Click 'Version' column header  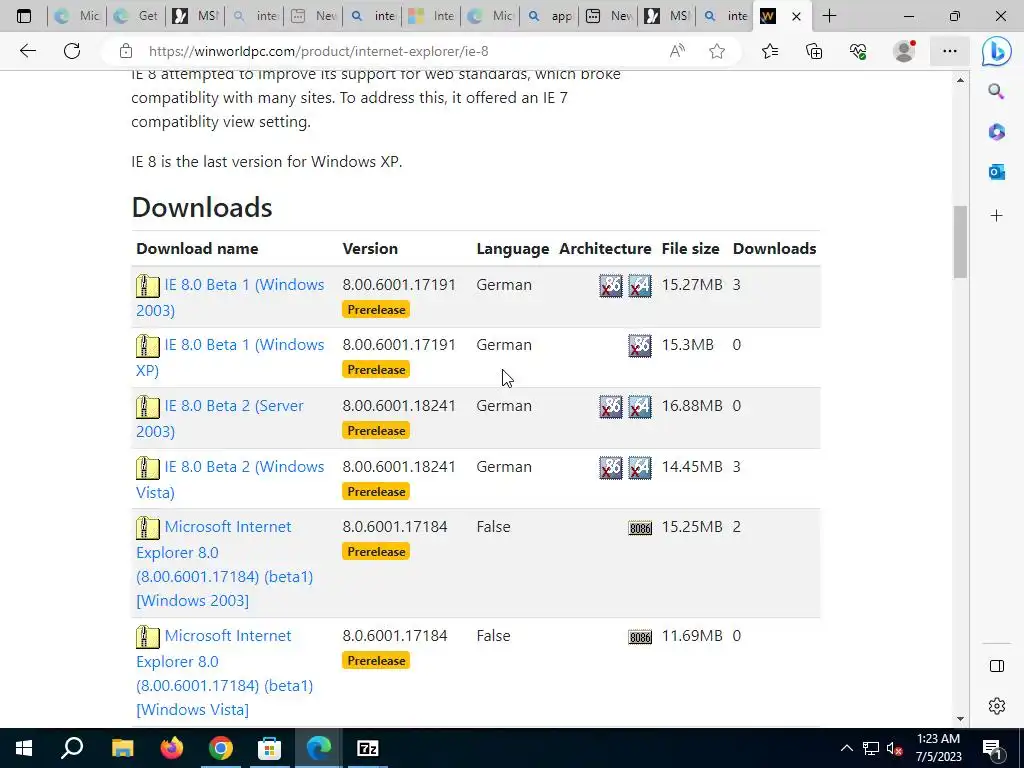(x=370, y=249)
